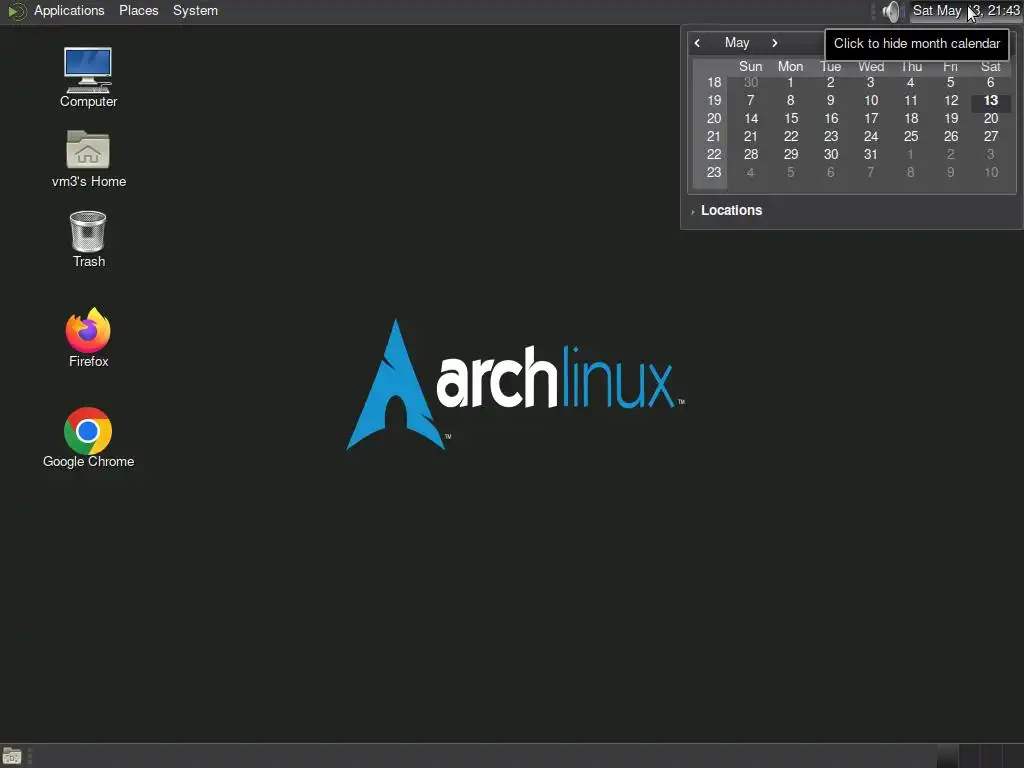1024x768 pixels.
Task: Switch to the last workspace in the bottom panel
Action: click(1012, 756)
